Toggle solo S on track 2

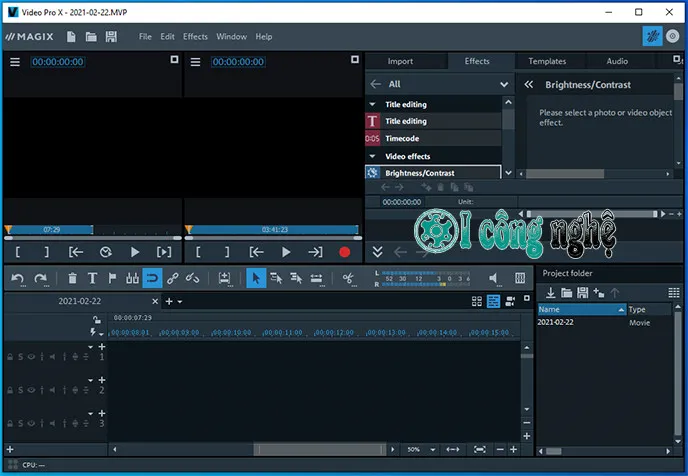pyautogui.click(x=20, y=390)
